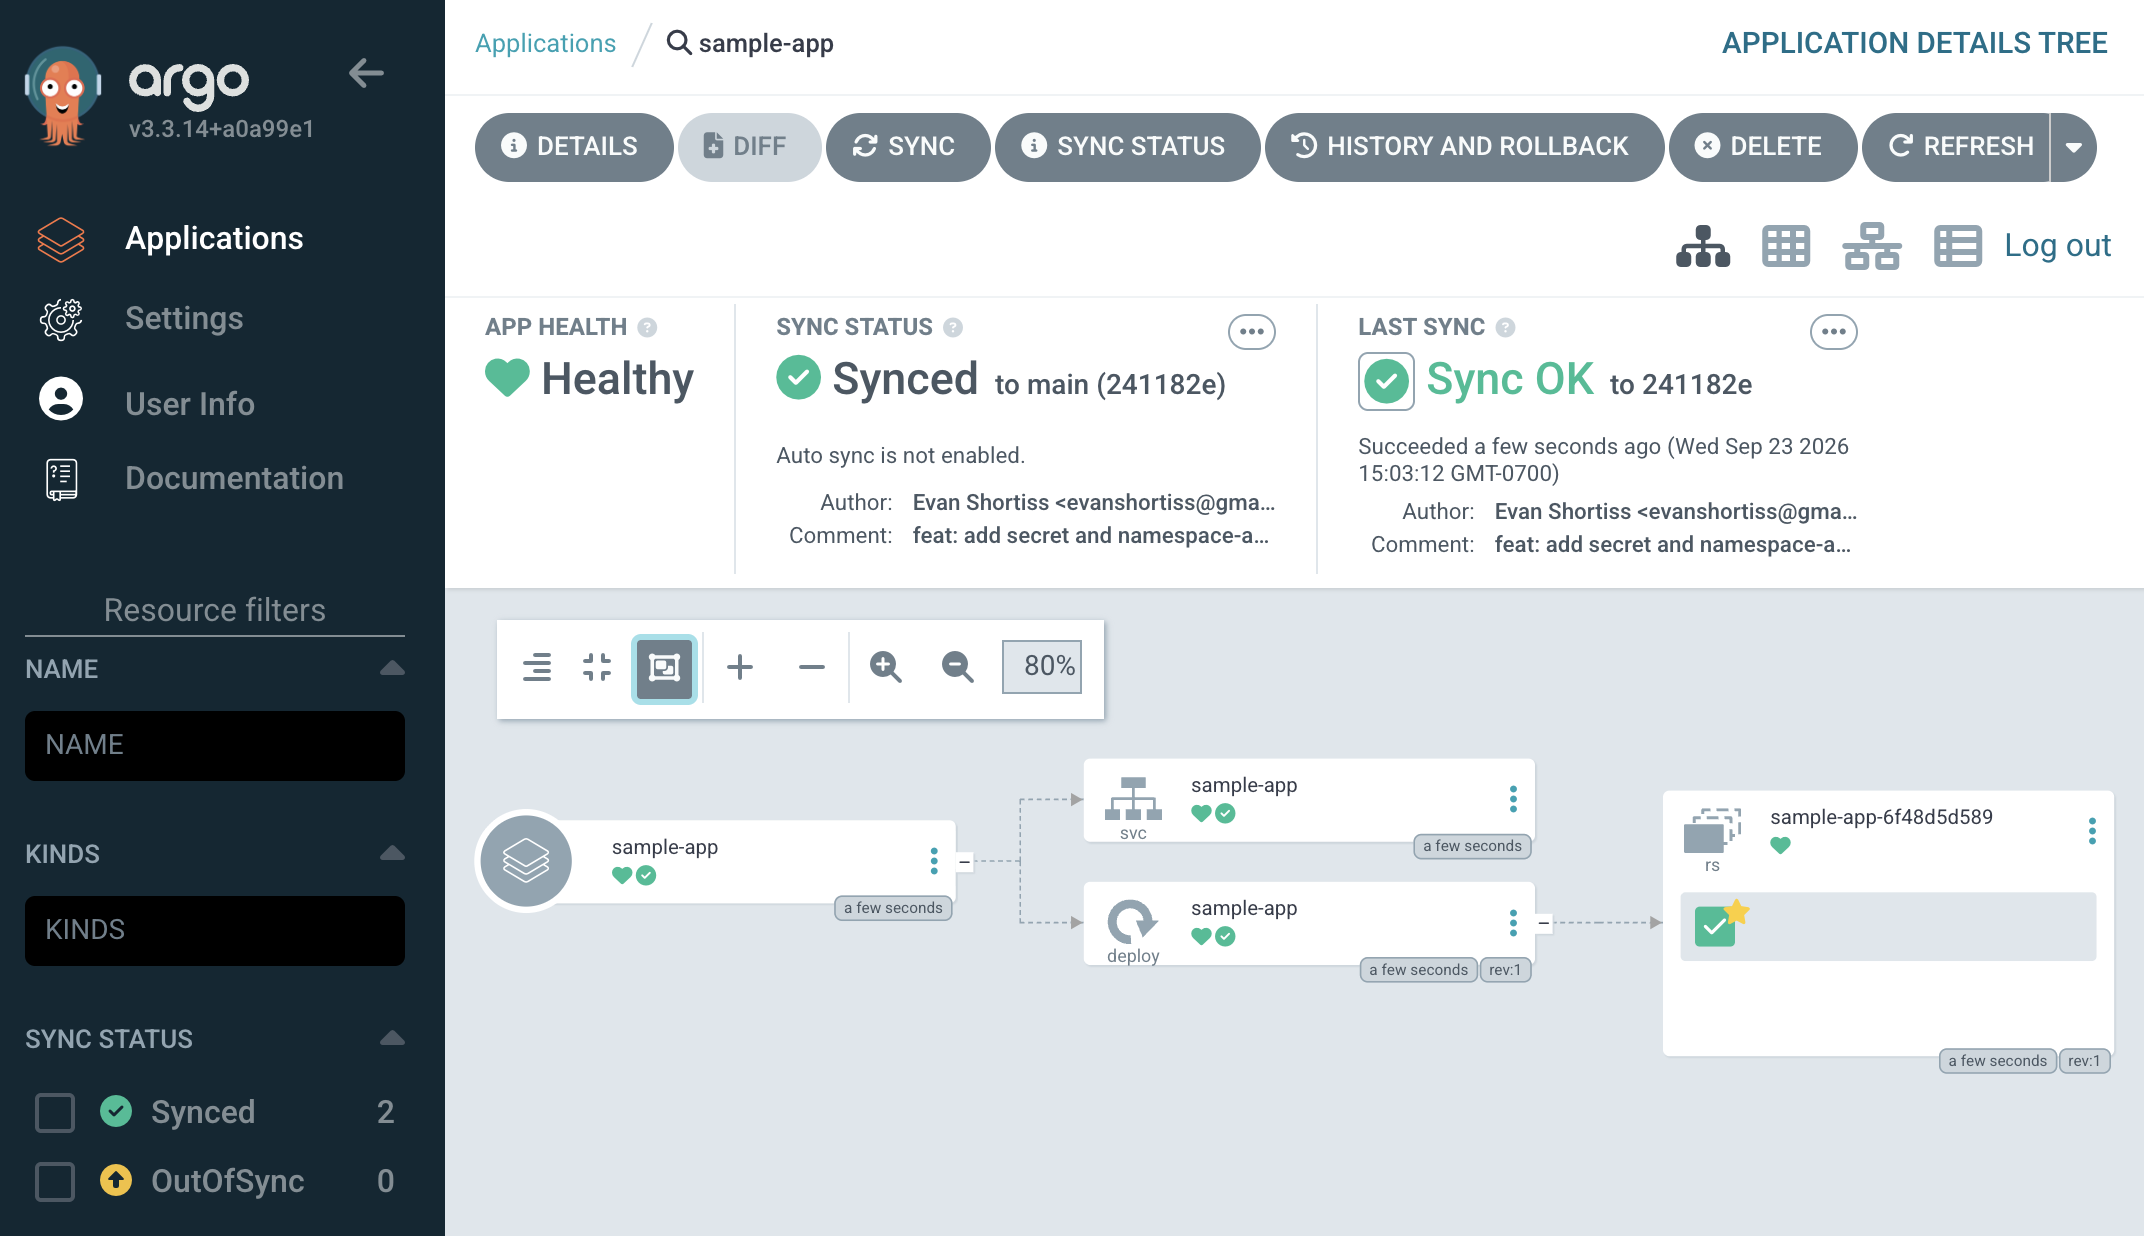Click the 80% zoom level field

click(x=1042, y=667)
